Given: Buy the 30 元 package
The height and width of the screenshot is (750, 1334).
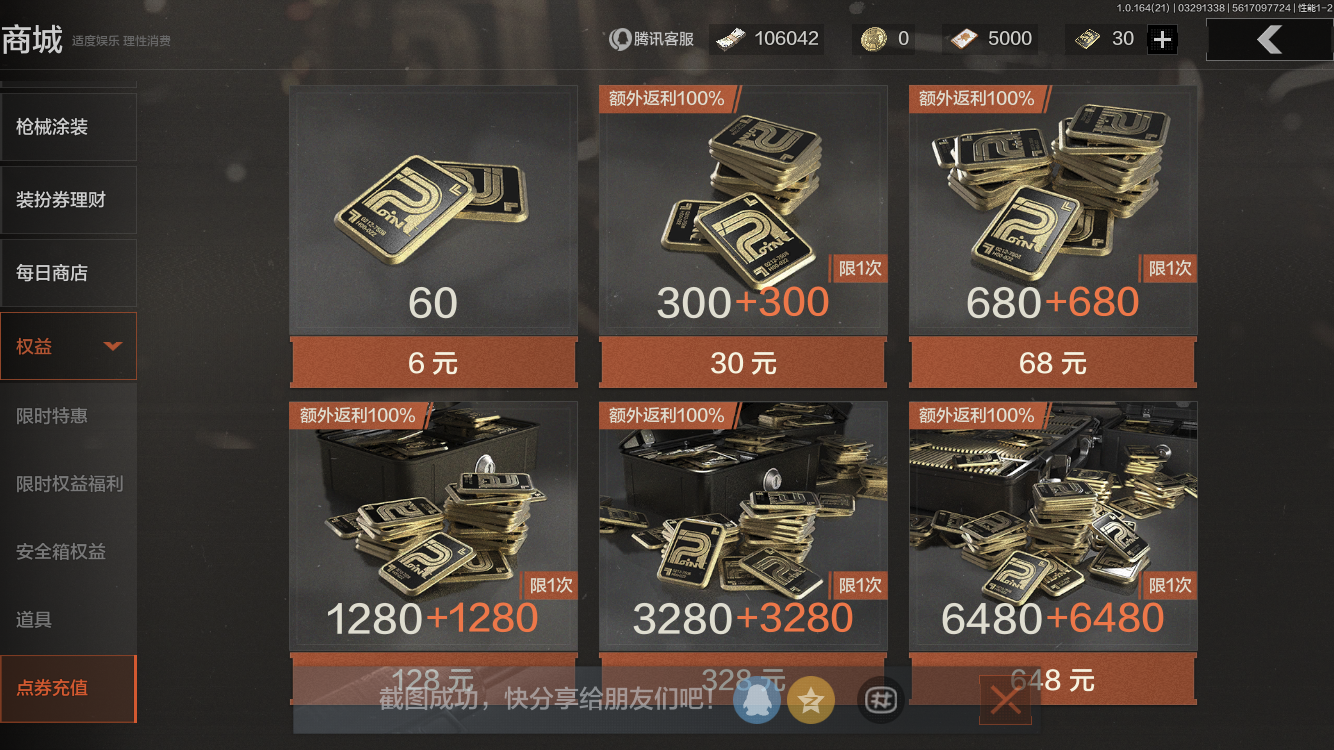Looking at the screenshot, I should pyautogui.click(x=743, y=363).
